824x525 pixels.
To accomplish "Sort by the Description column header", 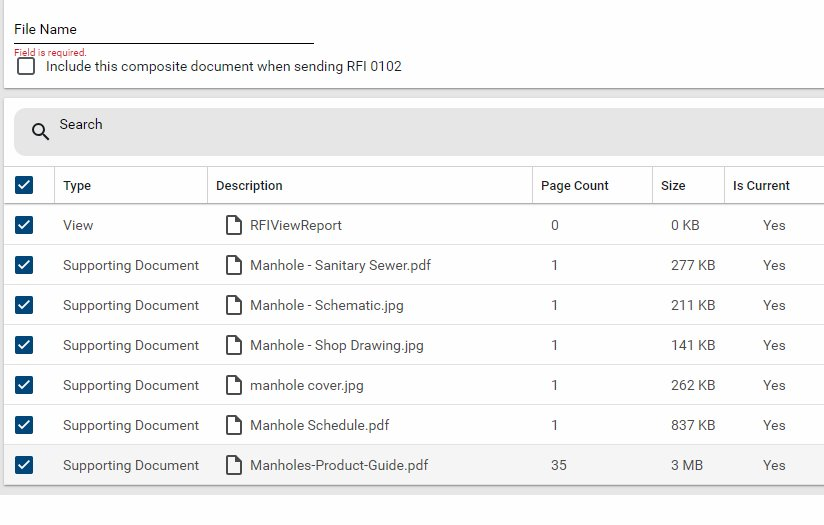I will (x=249, y=185).
